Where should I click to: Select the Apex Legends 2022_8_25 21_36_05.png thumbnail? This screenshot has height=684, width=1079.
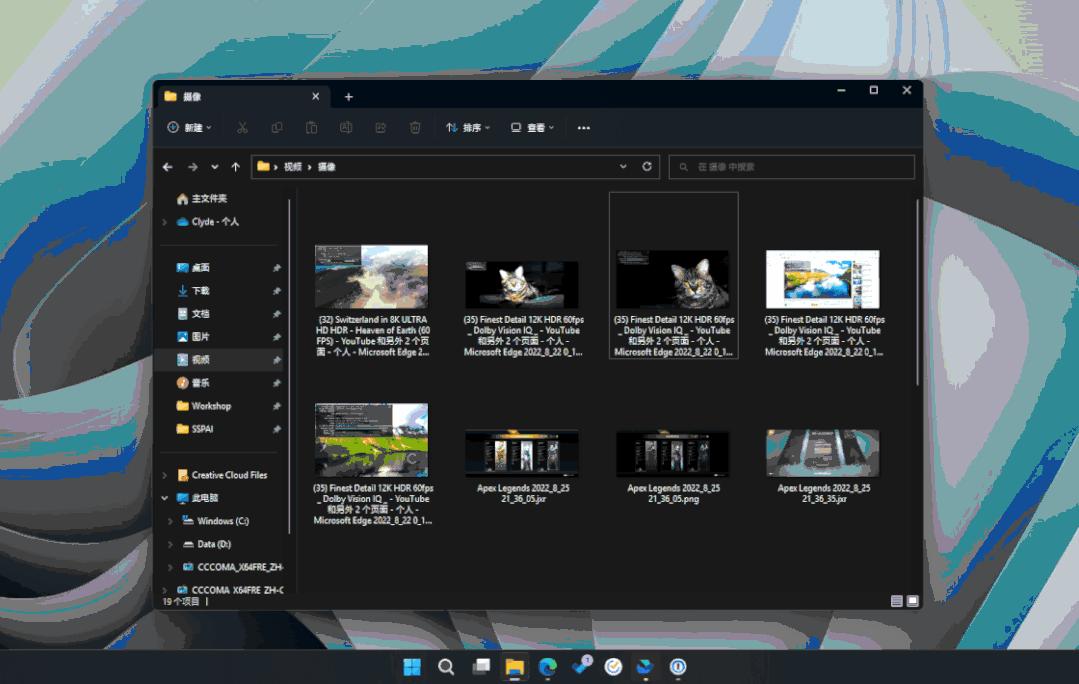click(x=673, y=455)
